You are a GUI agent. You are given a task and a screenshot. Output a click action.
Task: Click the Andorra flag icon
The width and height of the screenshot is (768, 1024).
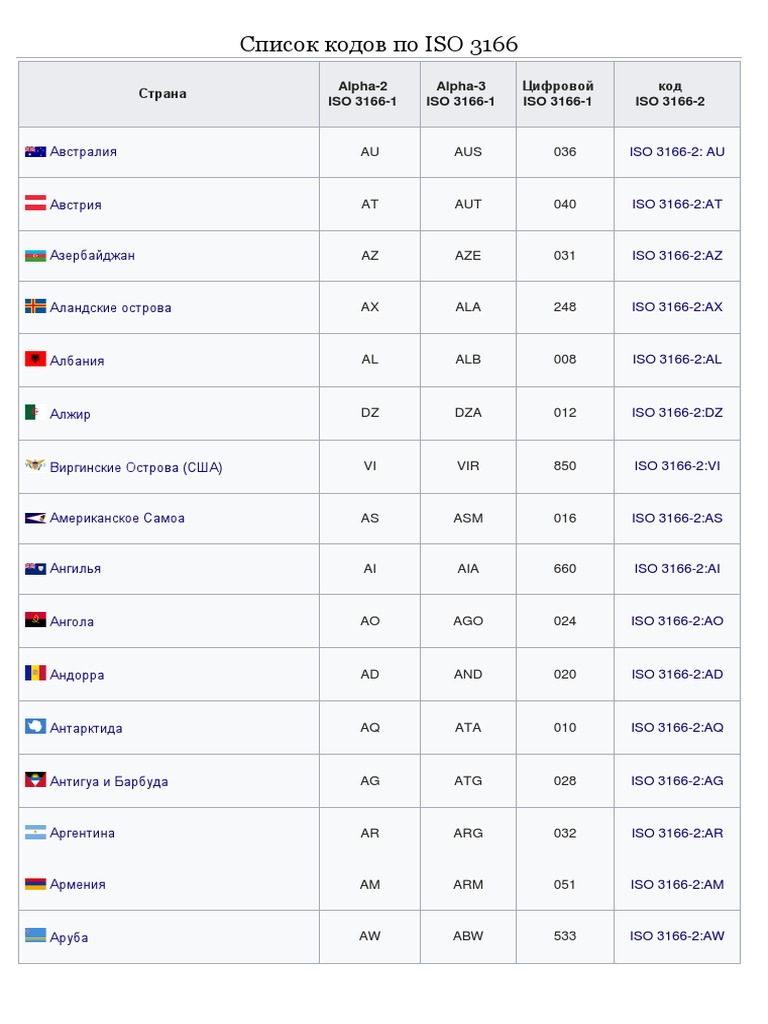point(36,674)
